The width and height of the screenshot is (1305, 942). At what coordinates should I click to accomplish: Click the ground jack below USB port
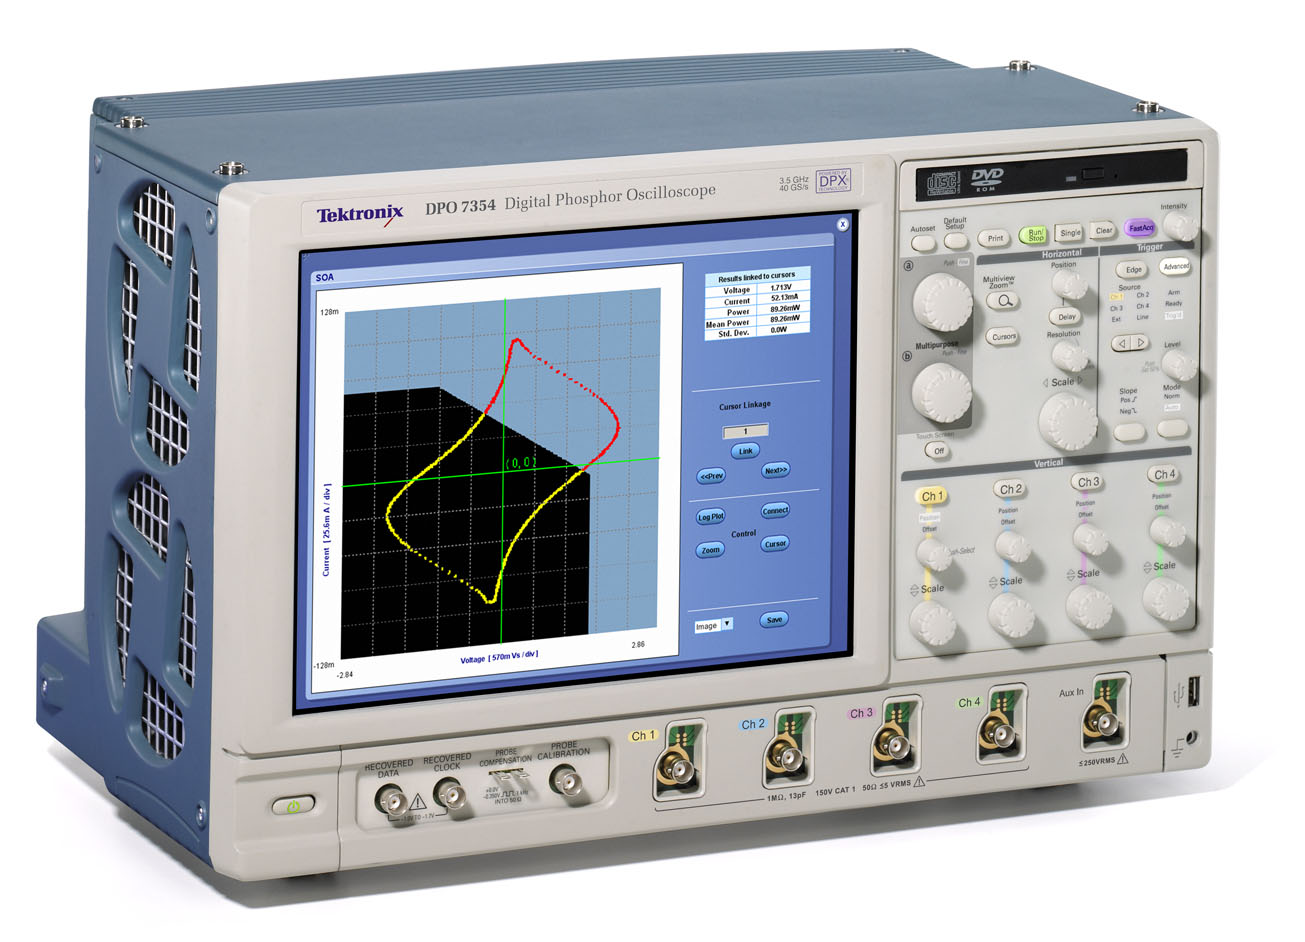(1190, 736)
